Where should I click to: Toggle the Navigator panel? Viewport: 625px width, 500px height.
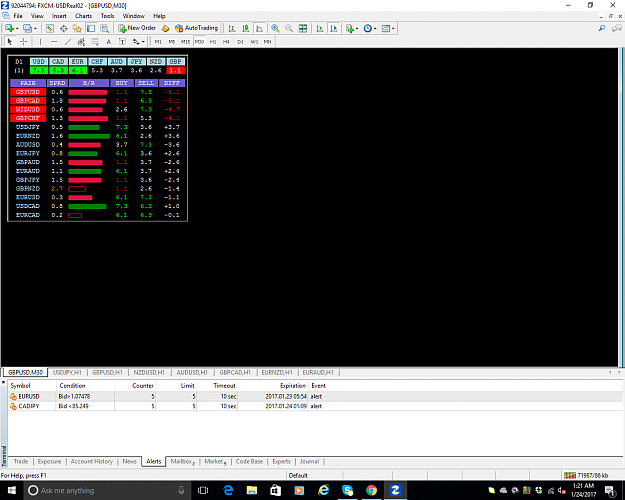click(x=77, y=28)
